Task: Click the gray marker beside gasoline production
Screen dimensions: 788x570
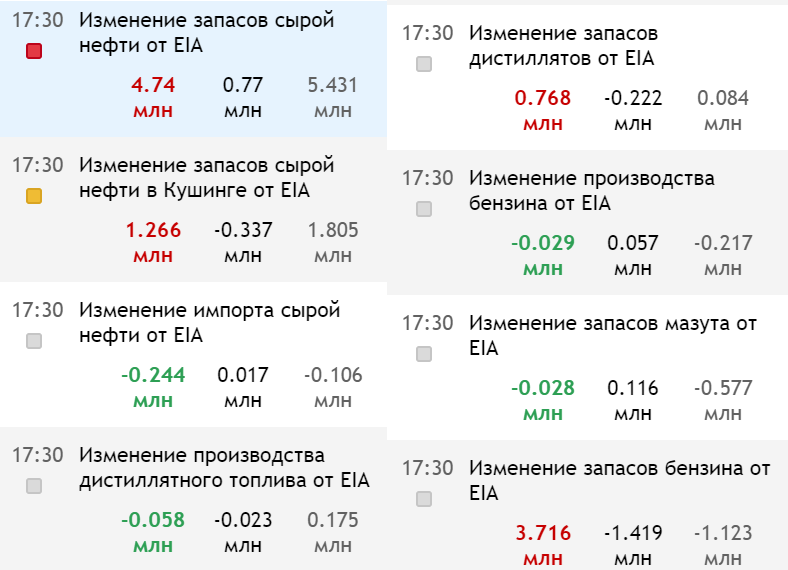Action: click(424, 209)
